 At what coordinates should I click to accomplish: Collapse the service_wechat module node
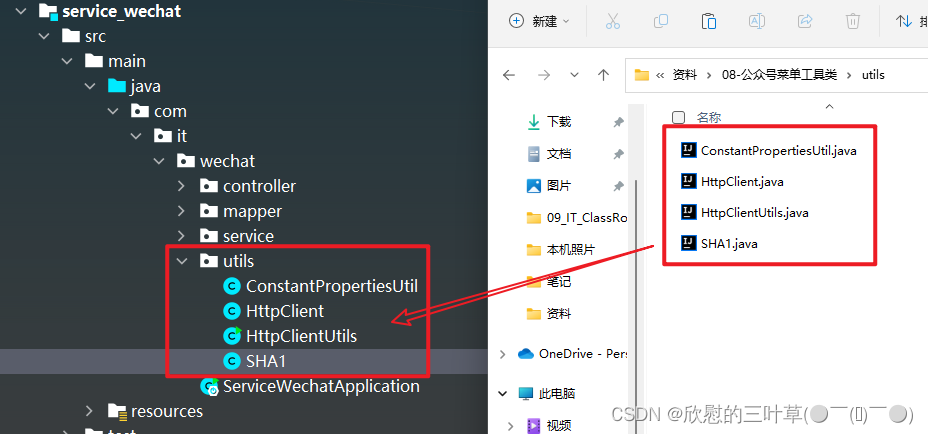[21, 11]
